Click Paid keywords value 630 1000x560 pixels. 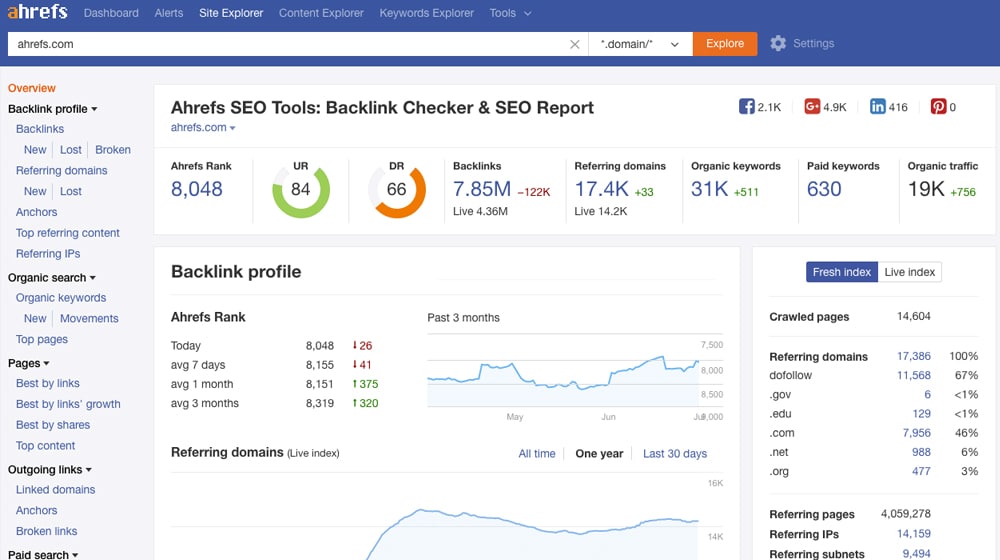pos(824,189)
